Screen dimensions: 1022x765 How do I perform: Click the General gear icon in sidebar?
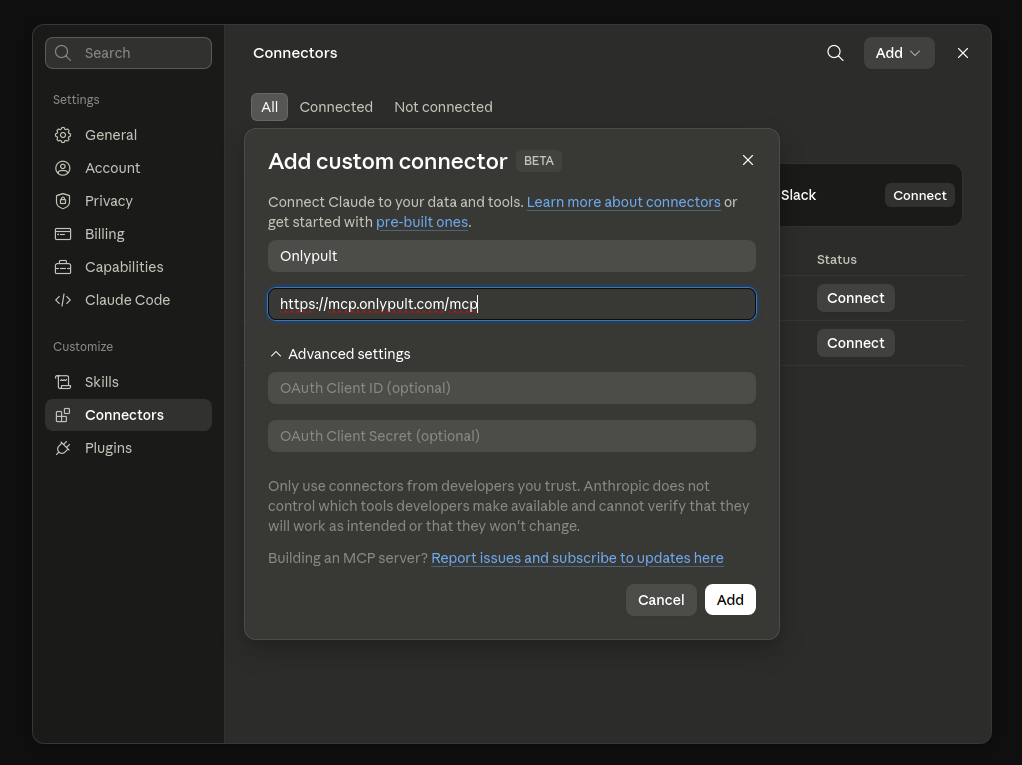tap(63, 135)
